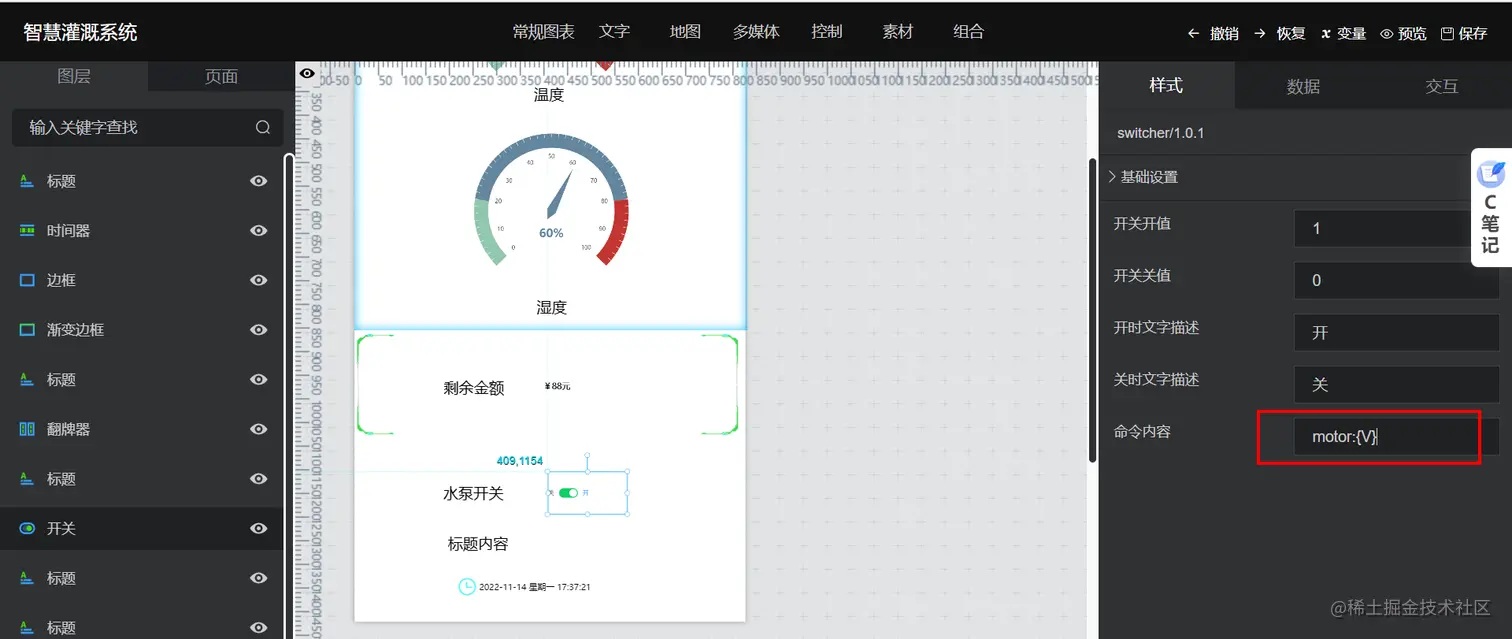Select the 水泵开关 label on canvas
1512x639 pixels.
point(474,493)
